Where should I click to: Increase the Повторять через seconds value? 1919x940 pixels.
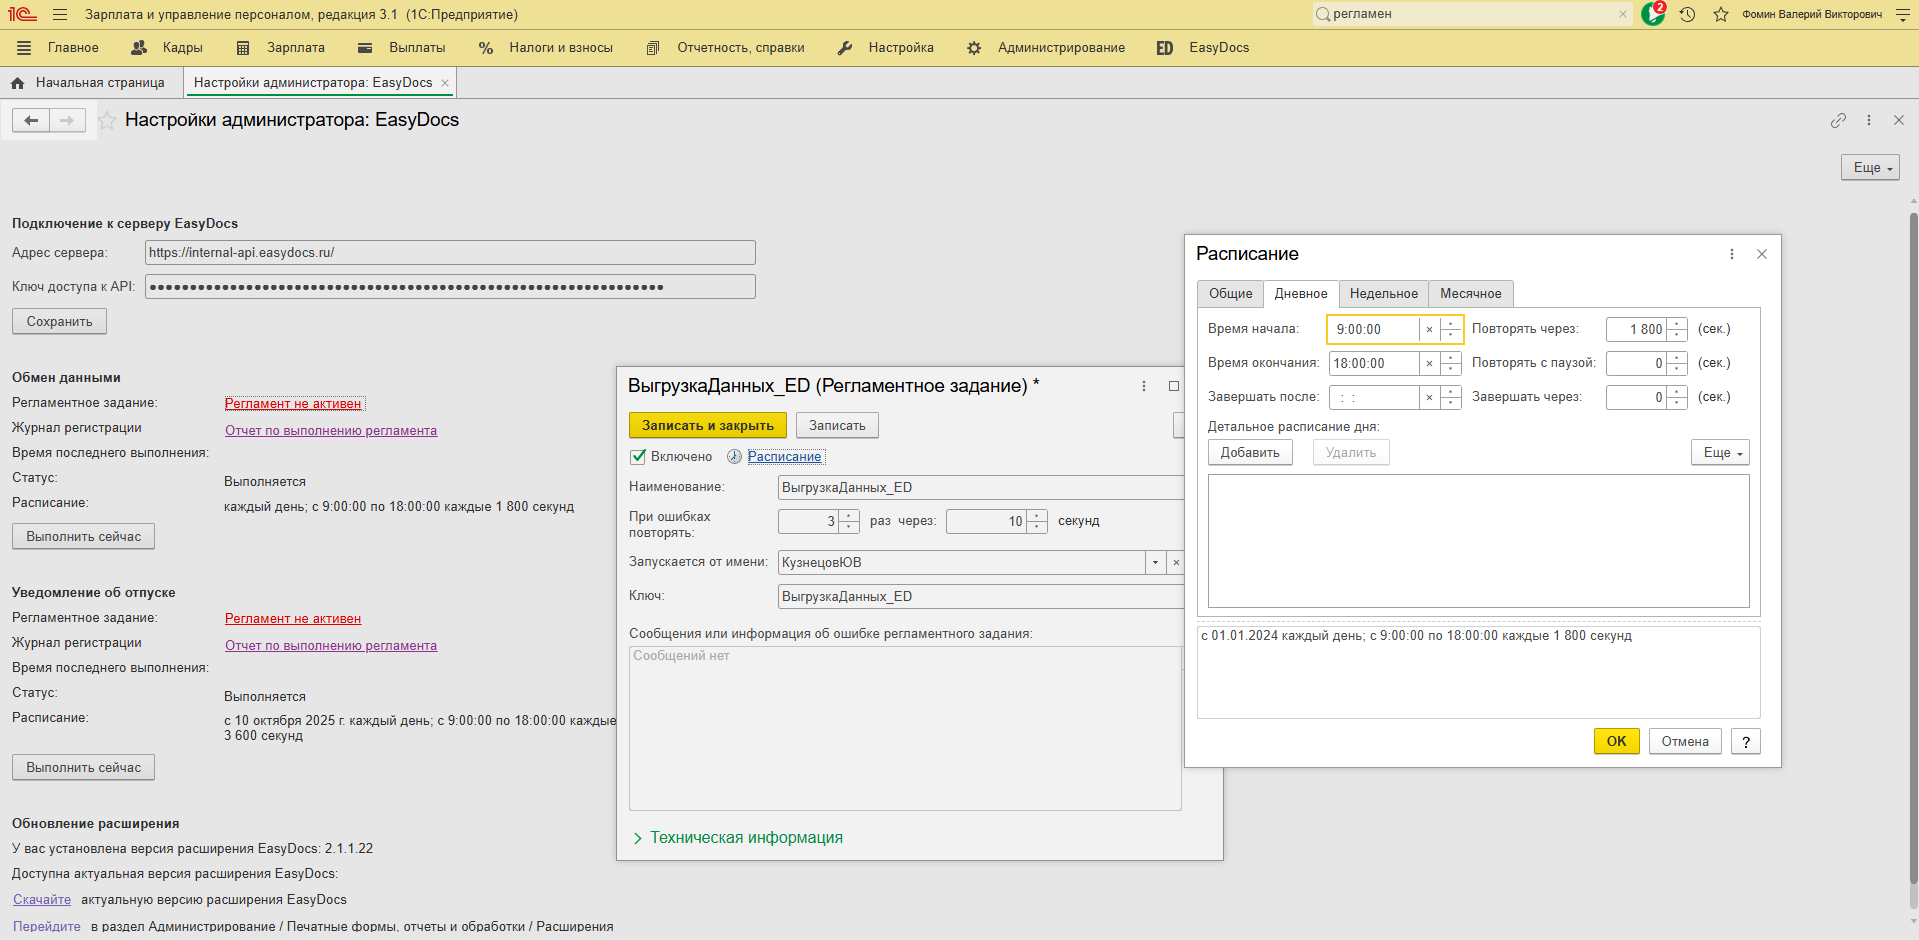(x=1677, y=324)
